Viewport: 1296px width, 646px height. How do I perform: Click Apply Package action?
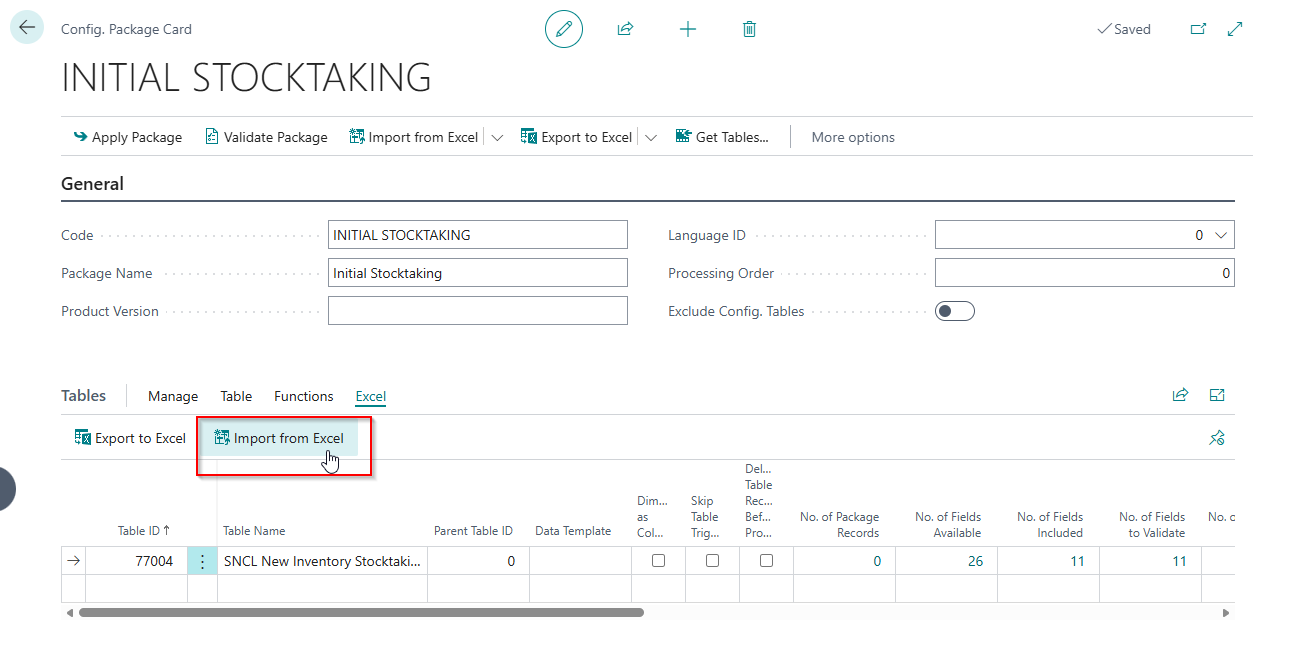click(127, 137)
